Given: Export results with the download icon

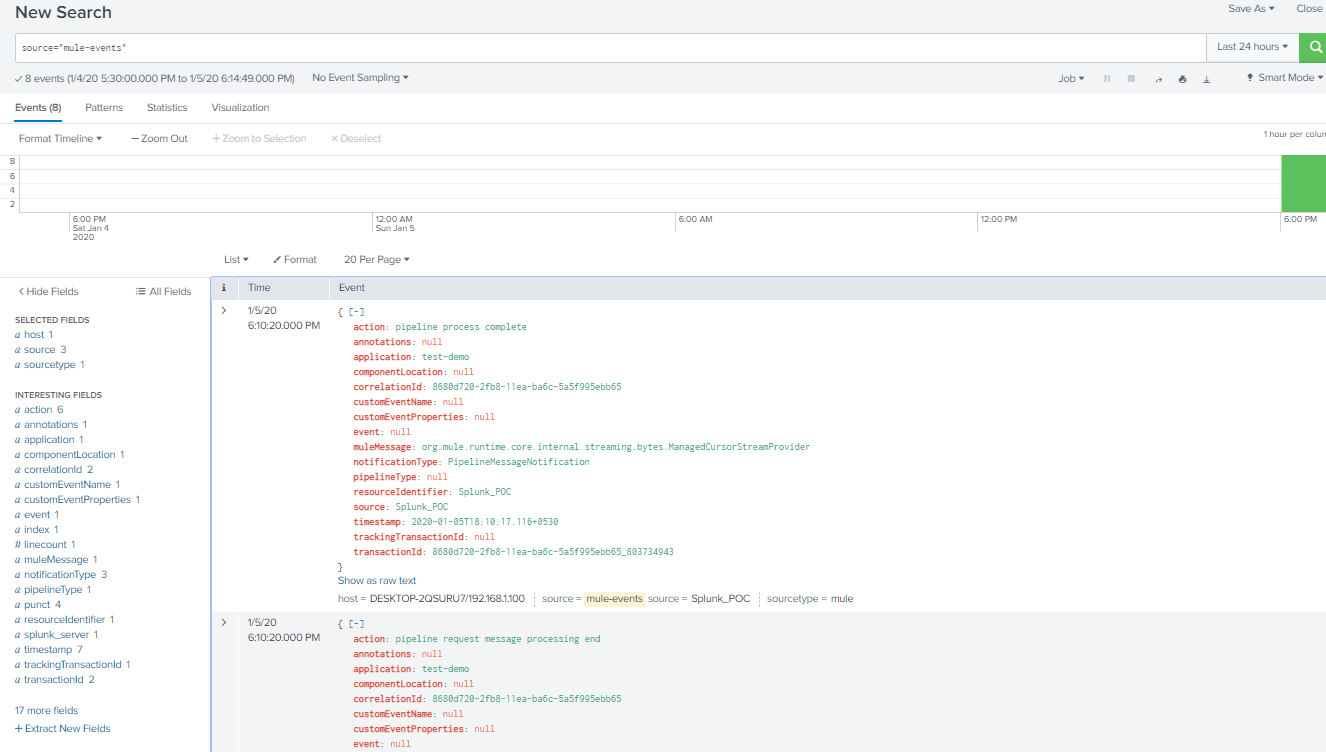Looking at the screenshot, I should coord(1207,79).
